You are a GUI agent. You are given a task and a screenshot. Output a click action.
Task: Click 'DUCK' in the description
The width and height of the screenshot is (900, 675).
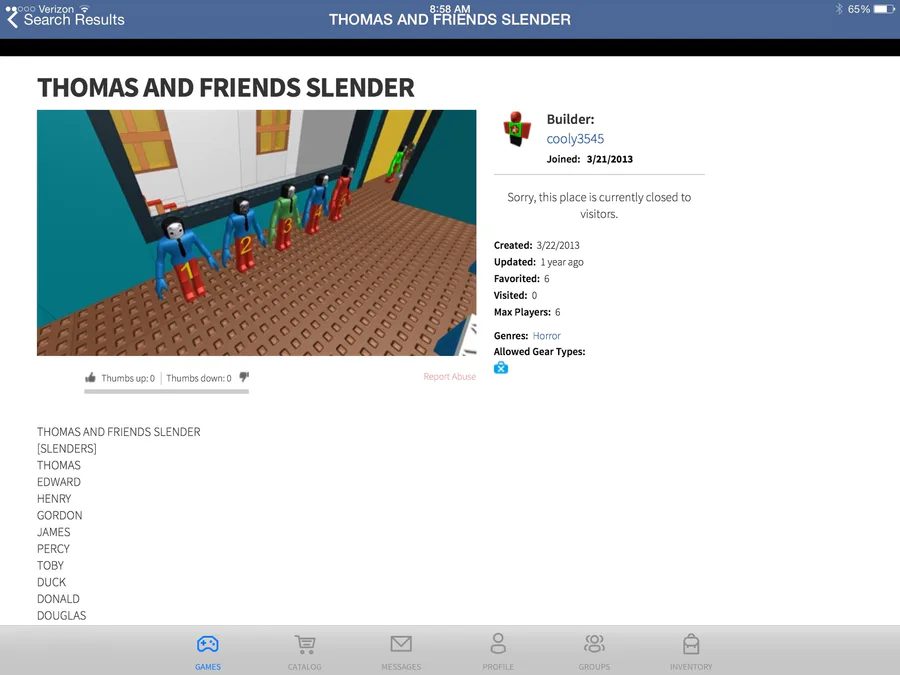pyautogui.click(x=52, y=581)
